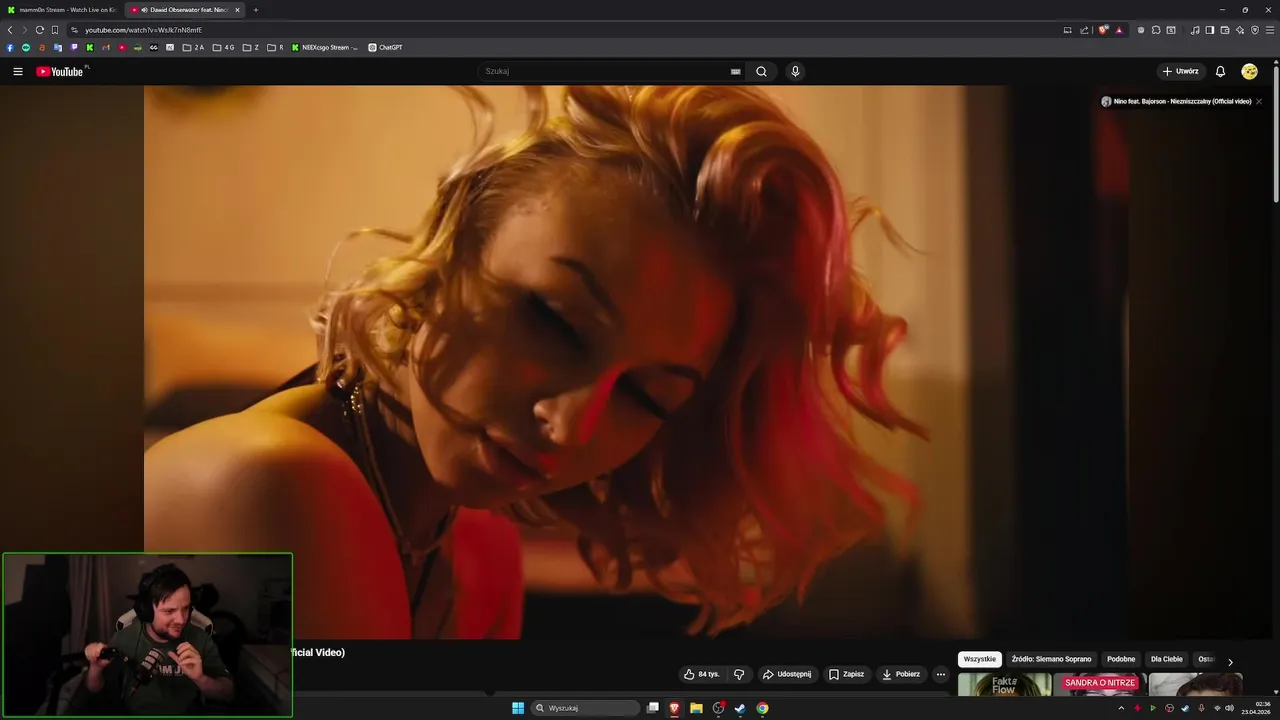Open the browser main hamburger menu

tap(1270, 30)
